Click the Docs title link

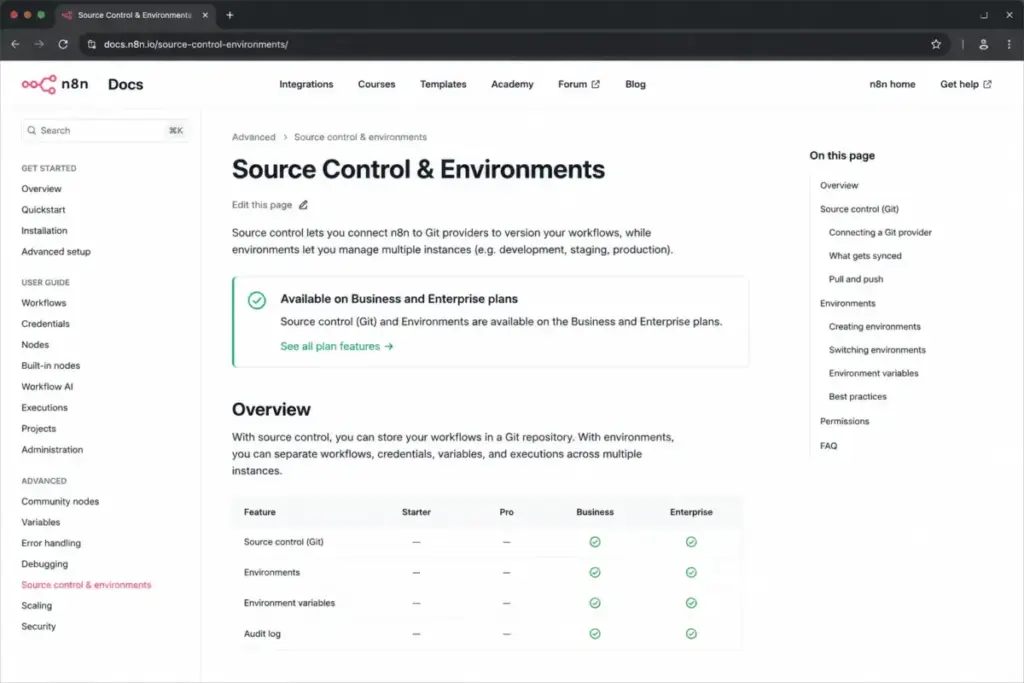click(x=125, y=84)
